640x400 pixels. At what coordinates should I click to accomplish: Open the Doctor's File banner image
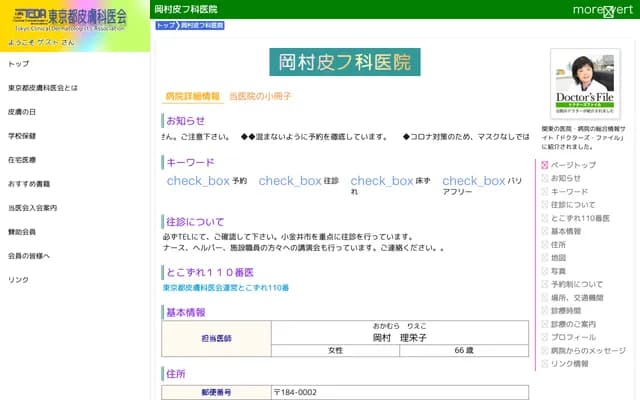pos(585,84)
